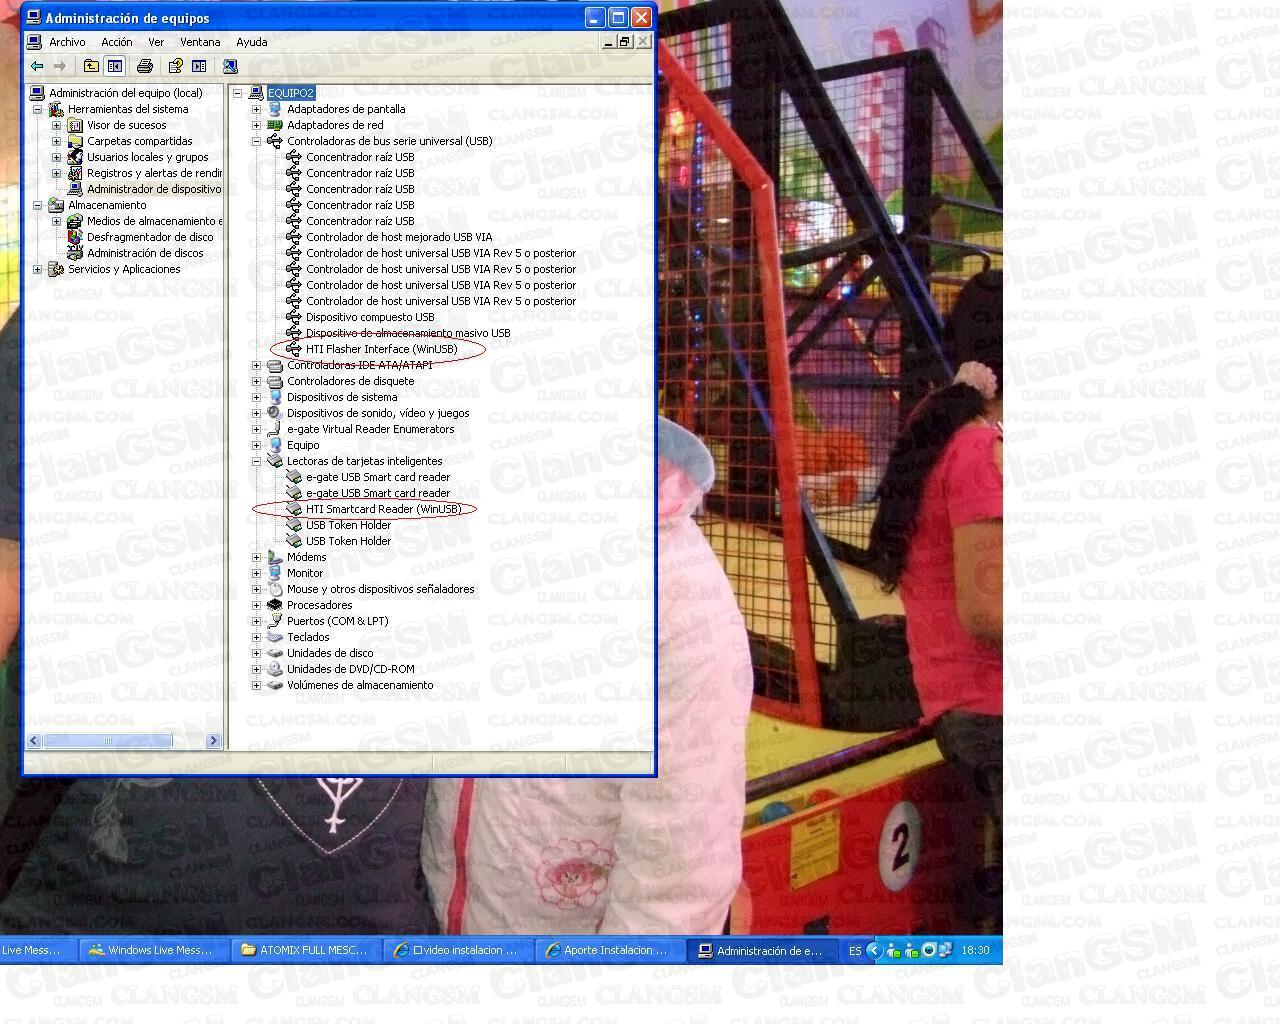1280x1024 pixels.
Task: Select the HTI Flasher Interface (WinUSB) device
Action: coord(381,349)
